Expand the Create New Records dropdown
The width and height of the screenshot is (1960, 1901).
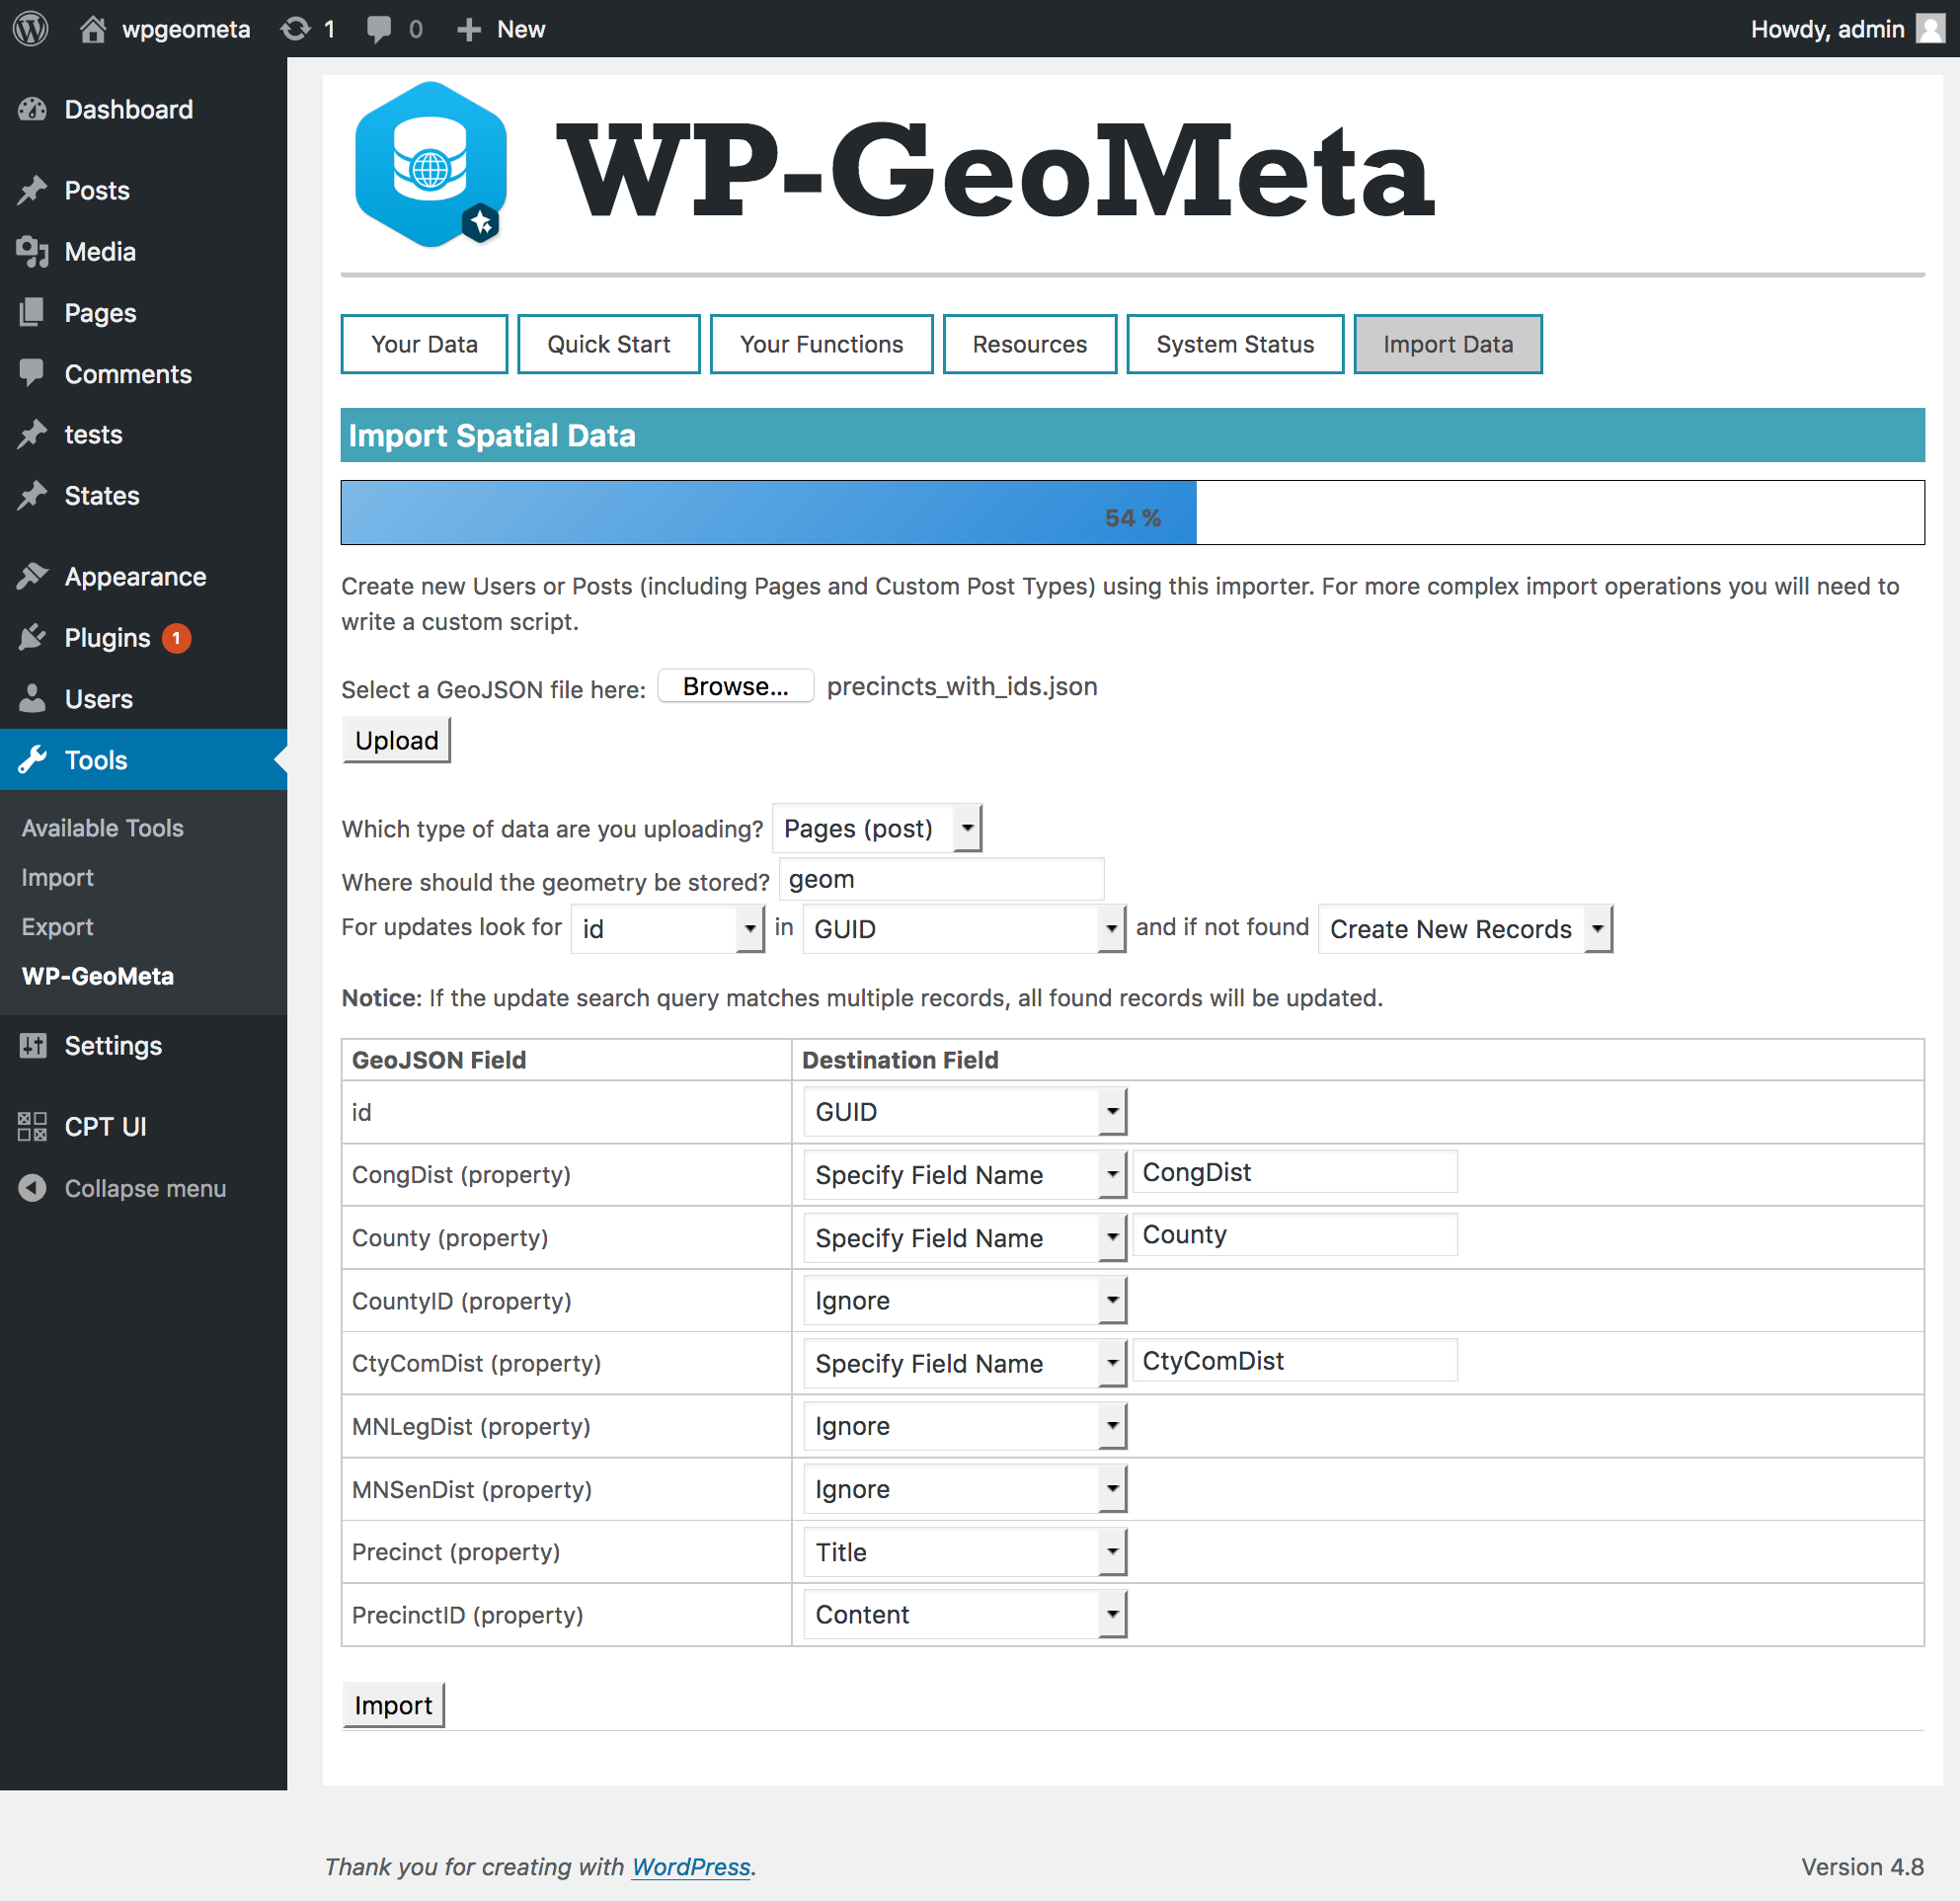coord(1464,929)
